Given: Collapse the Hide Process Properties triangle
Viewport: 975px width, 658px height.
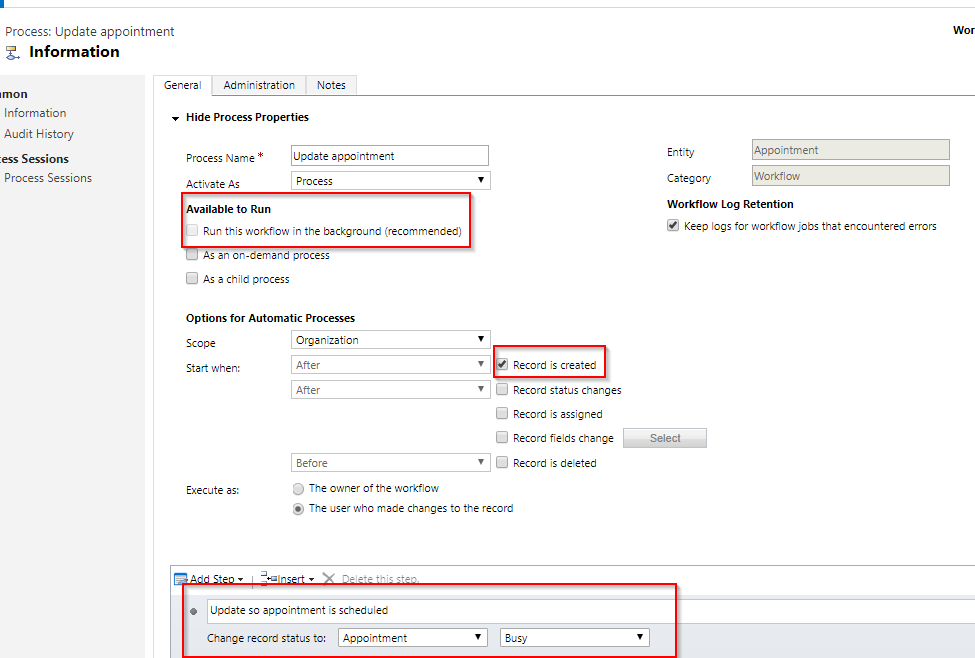Looking at the screenshot, I should click(175, 118).
